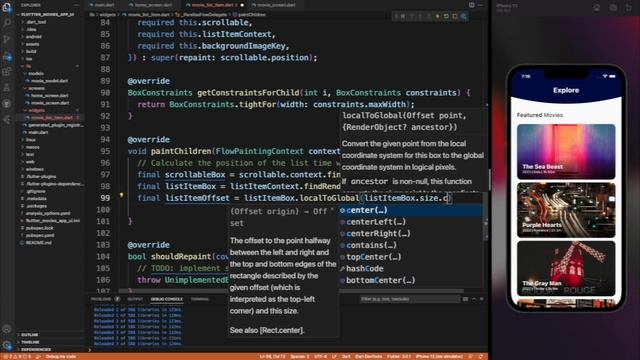This screenshot has height=360, width=640.
Task: Tap The Sea Beast movie card in simulator
Action: (566, 151)
